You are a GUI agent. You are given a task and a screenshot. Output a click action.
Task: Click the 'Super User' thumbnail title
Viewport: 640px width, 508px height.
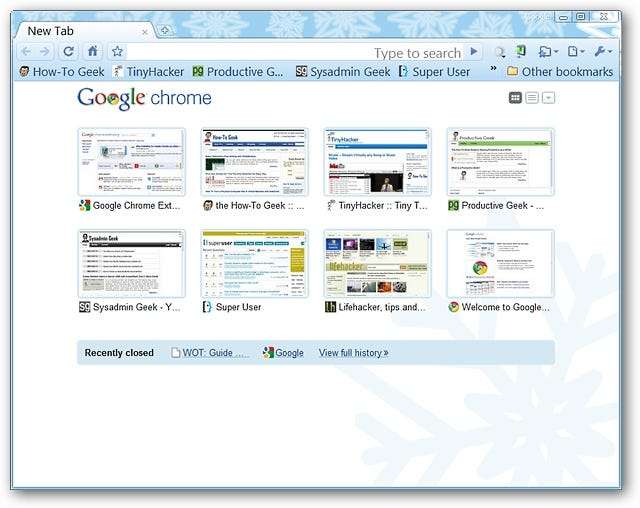pos(238,307)
